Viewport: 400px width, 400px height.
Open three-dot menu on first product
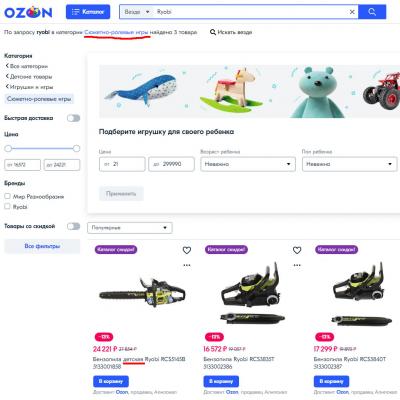pos(187,265)
